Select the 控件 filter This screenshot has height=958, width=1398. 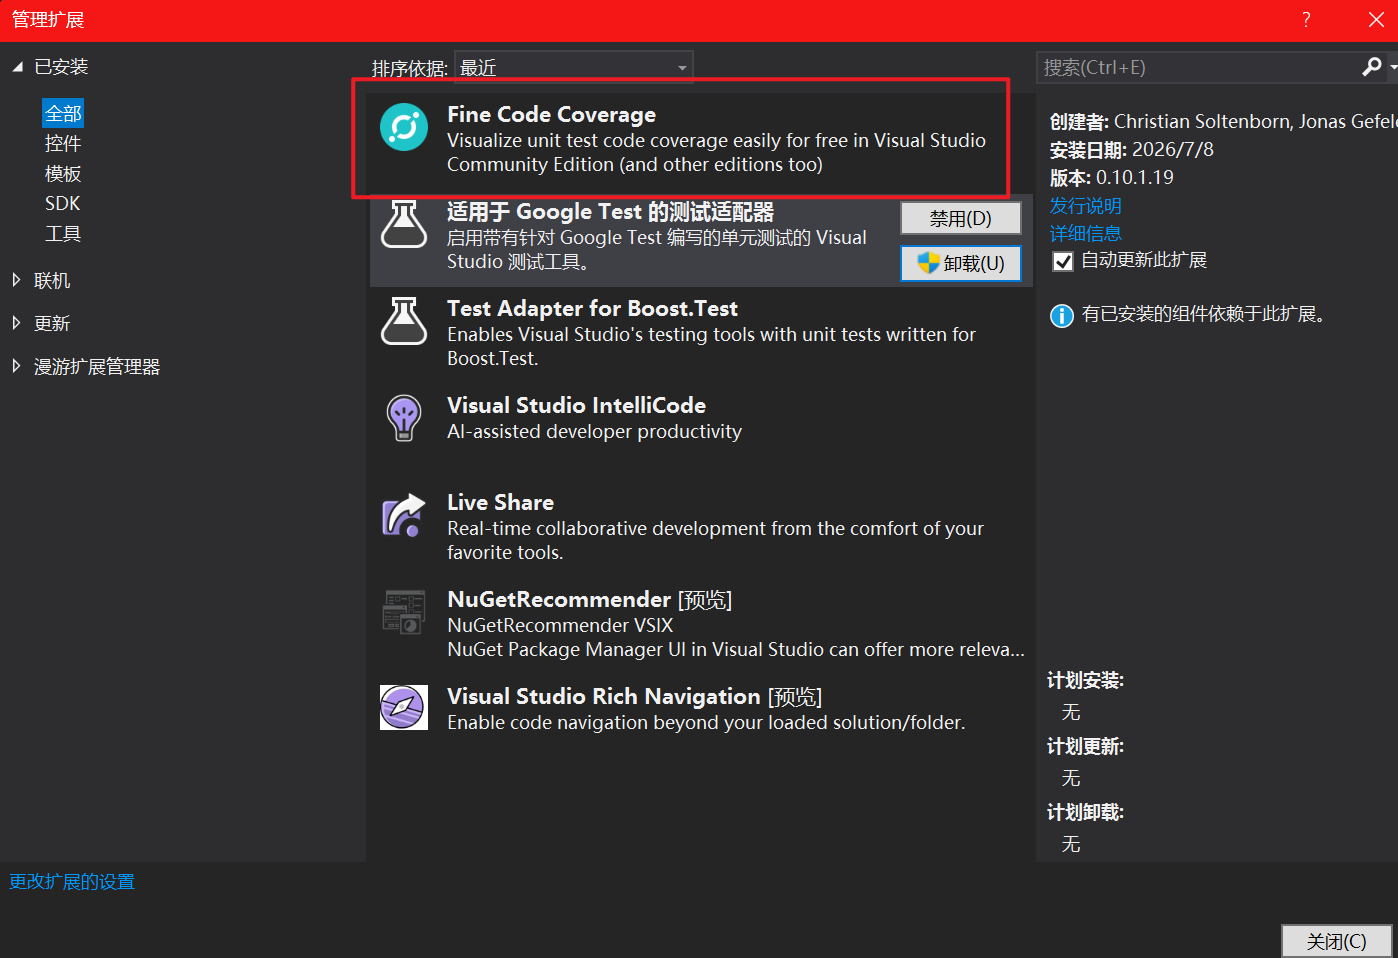[63, 144]
